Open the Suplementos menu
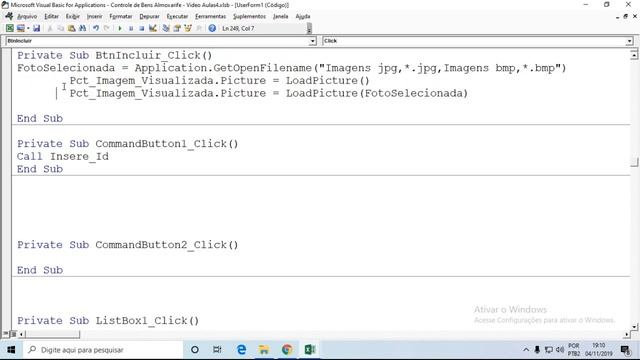The image size is (640, 360). (x=249, y=16)
